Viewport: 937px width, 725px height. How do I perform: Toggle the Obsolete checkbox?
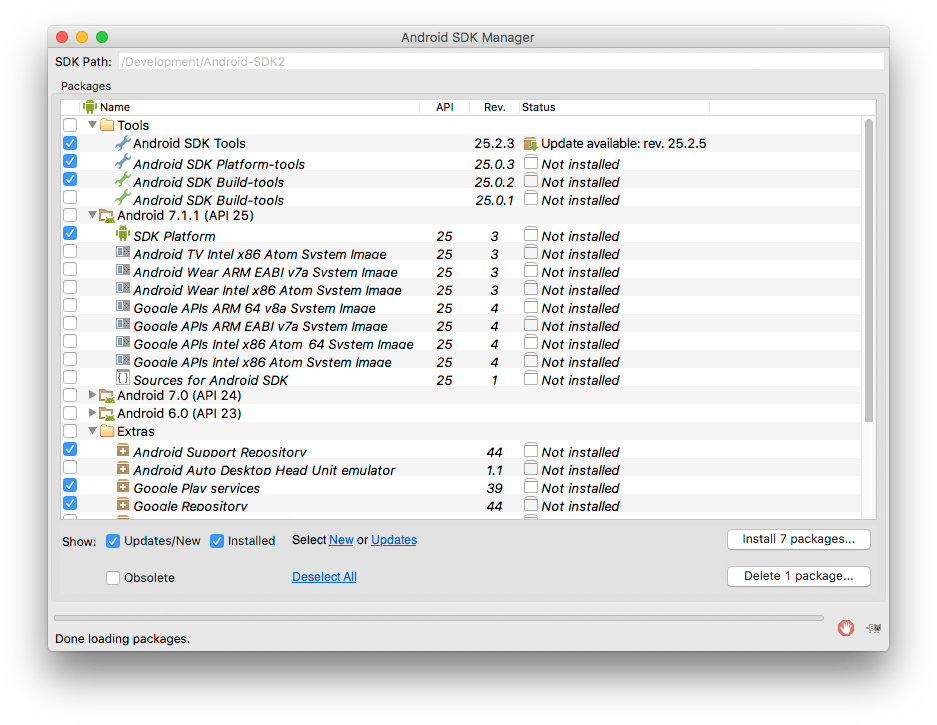tap(112, 577)
